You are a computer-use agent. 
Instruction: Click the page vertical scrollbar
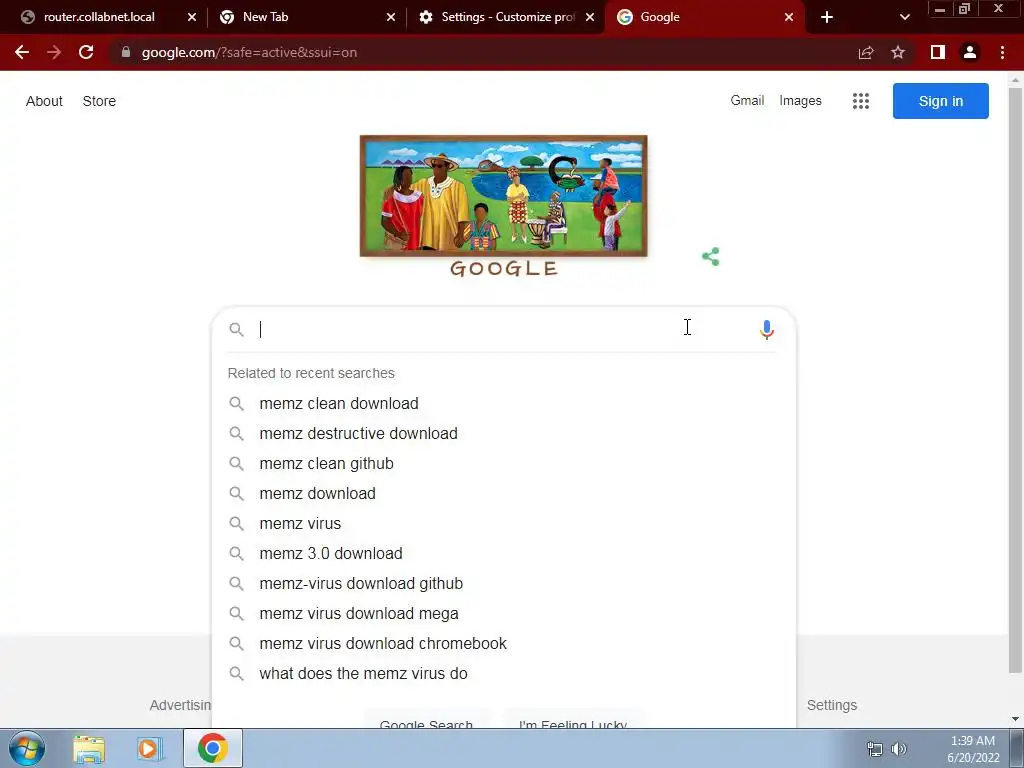(x=1015, y=379)
